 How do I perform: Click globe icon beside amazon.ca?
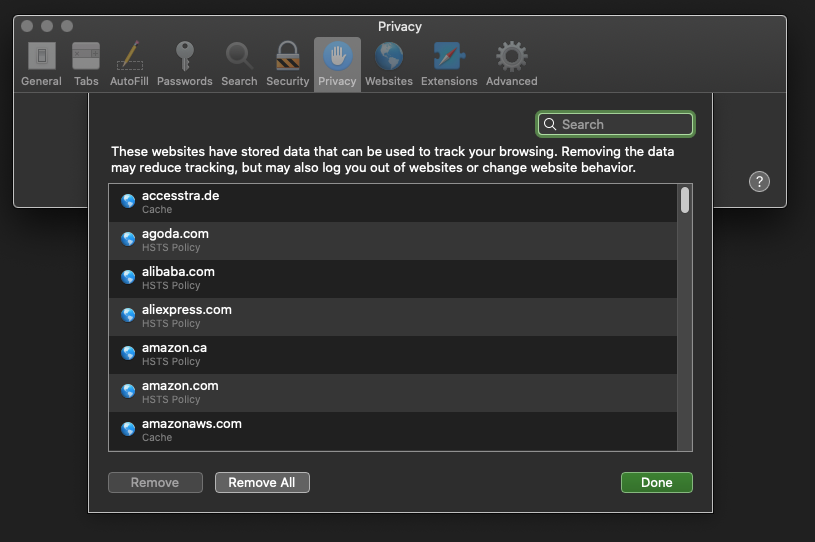point(128,353)
